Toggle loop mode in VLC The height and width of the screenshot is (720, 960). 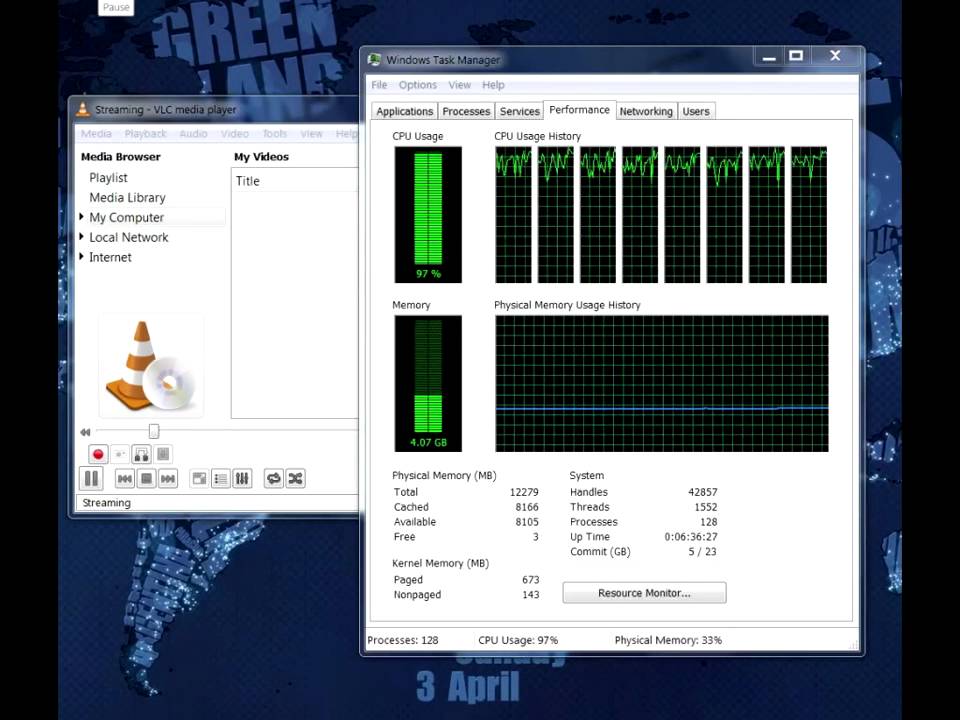point(274,479)
